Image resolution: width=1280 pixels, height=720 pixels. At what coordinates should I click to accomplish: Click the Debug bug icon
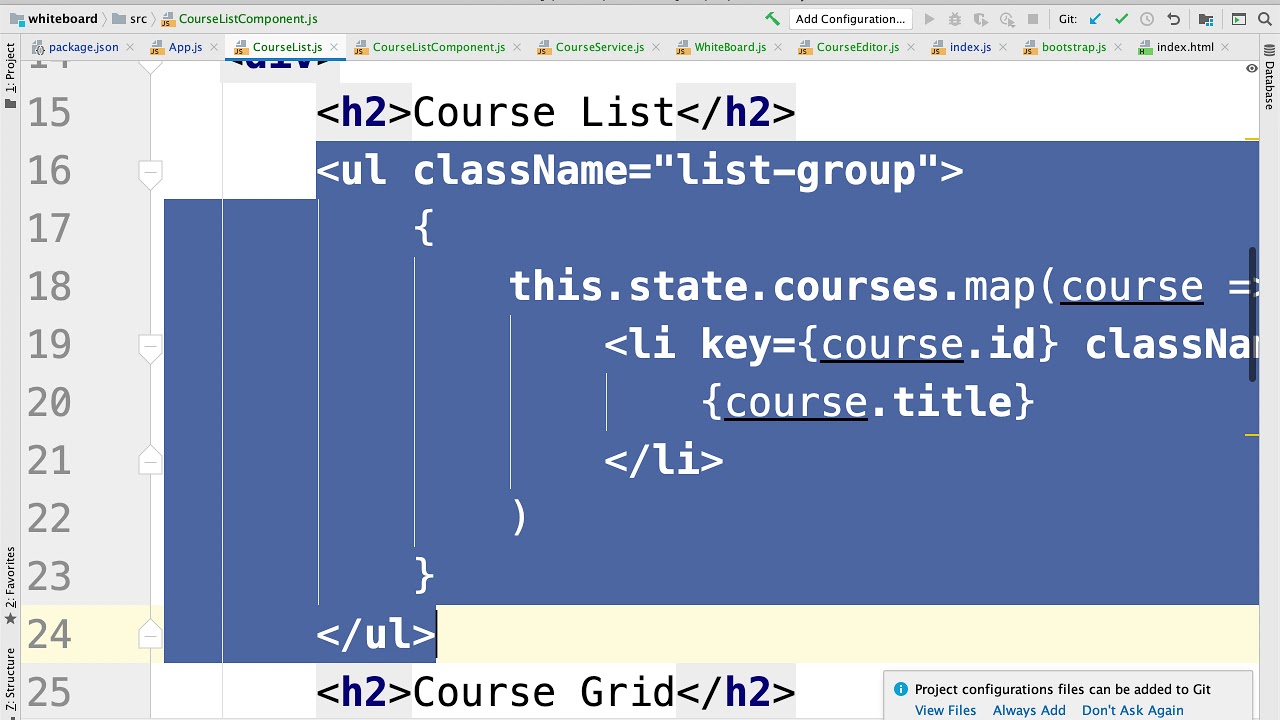[x=955, y=19]
